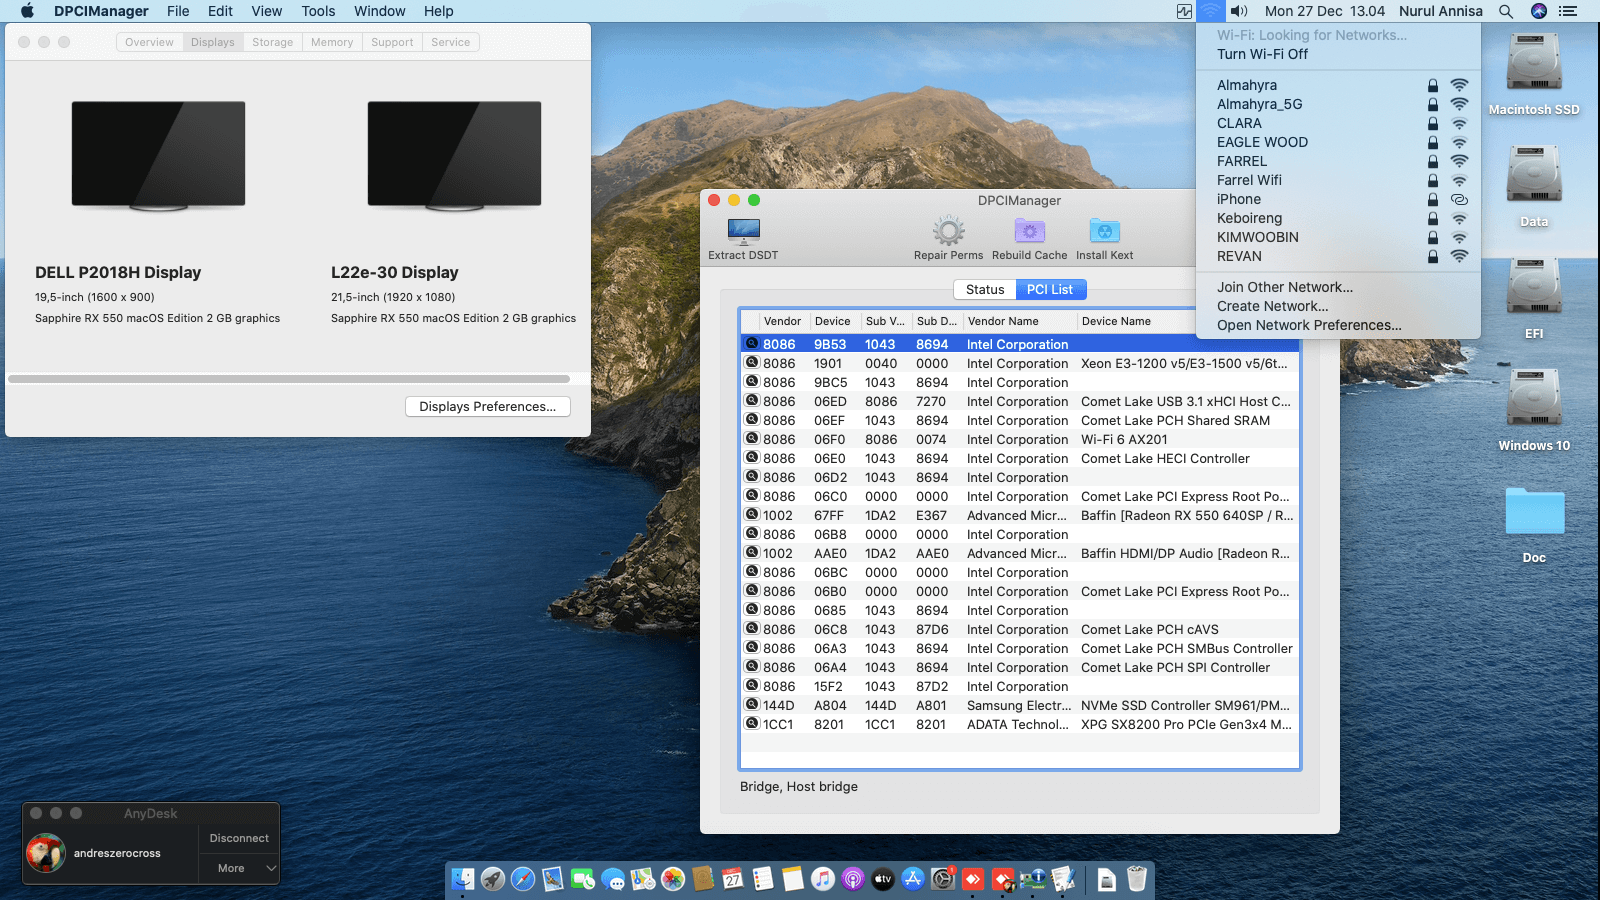Image resolution: width=1600 pixels, height=900 pixels.
Task: Expand the More dropdown in AnyDesk
Action: tap(240, 868)
